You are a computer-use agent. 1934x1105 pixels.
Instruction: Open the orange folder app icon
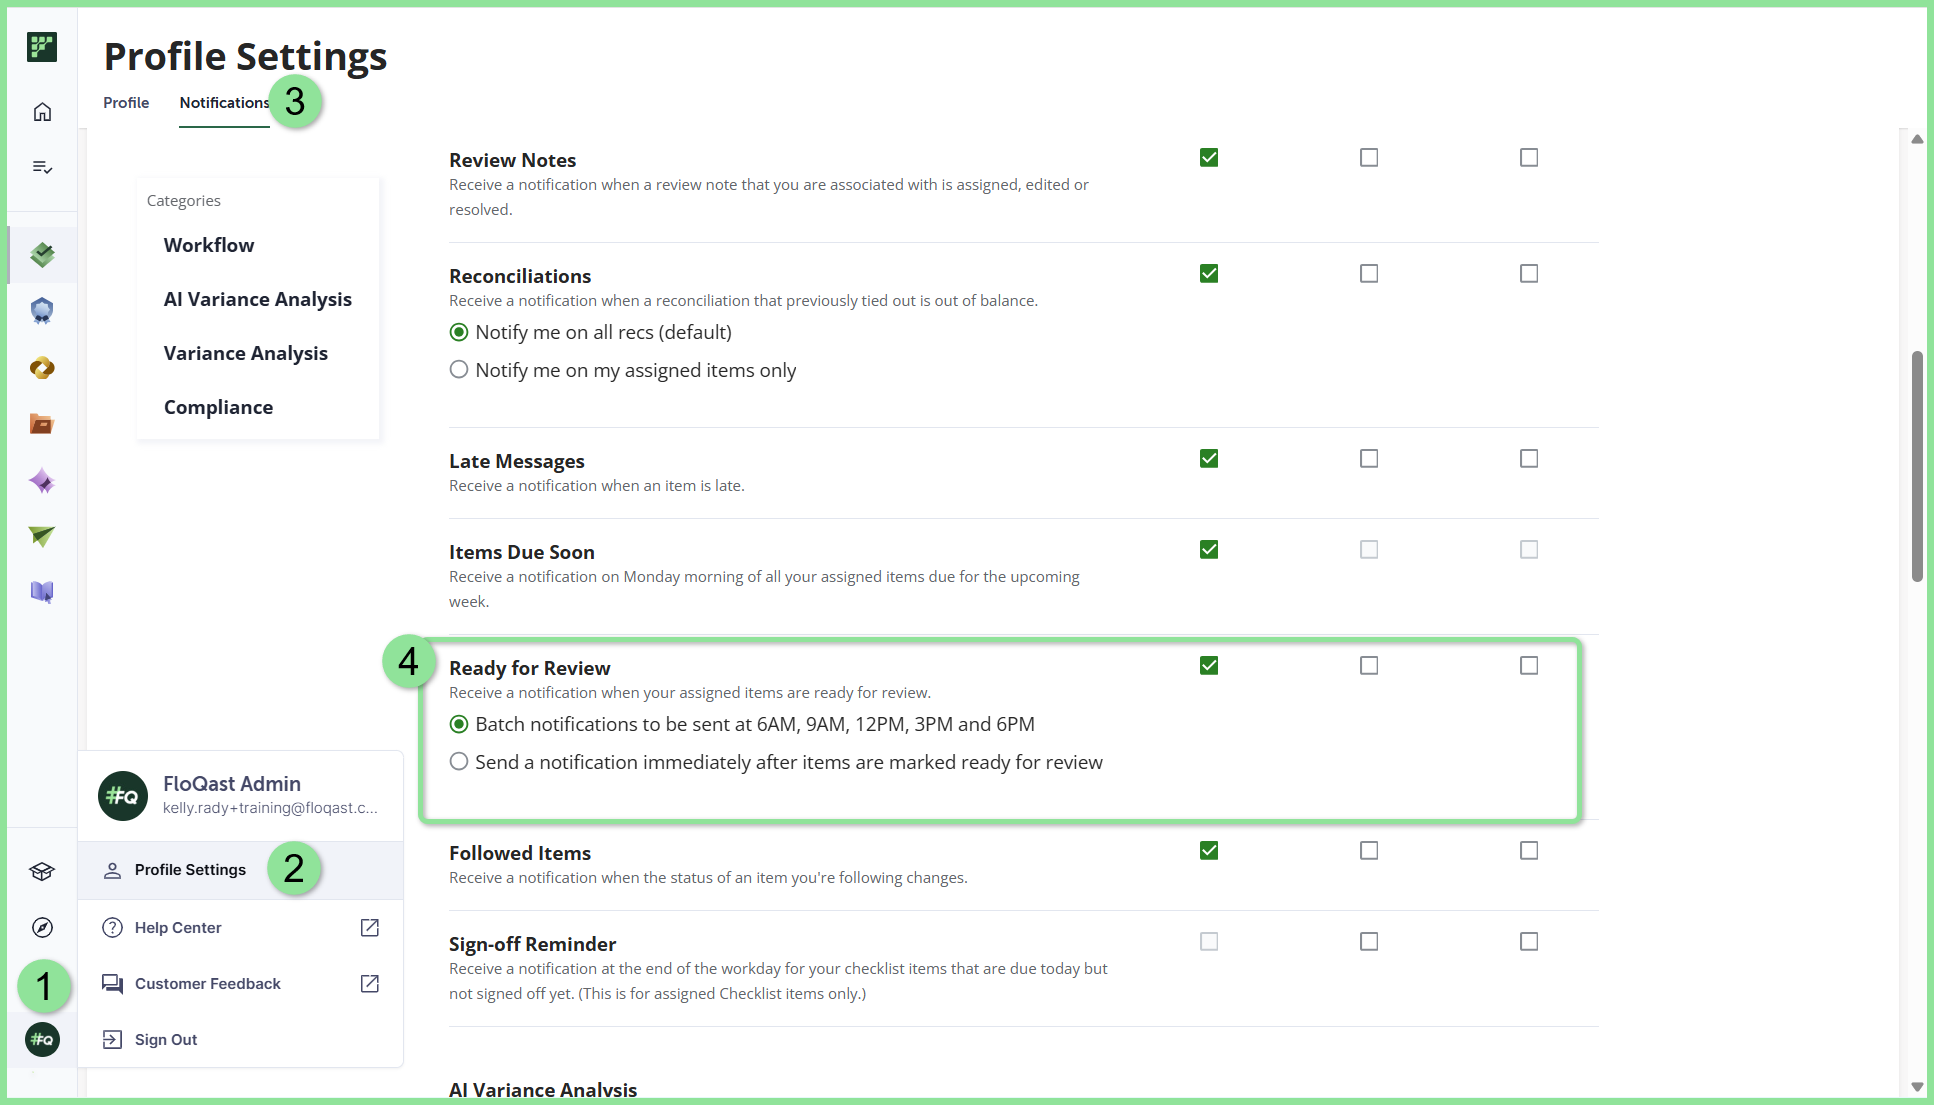pos(42,424)
